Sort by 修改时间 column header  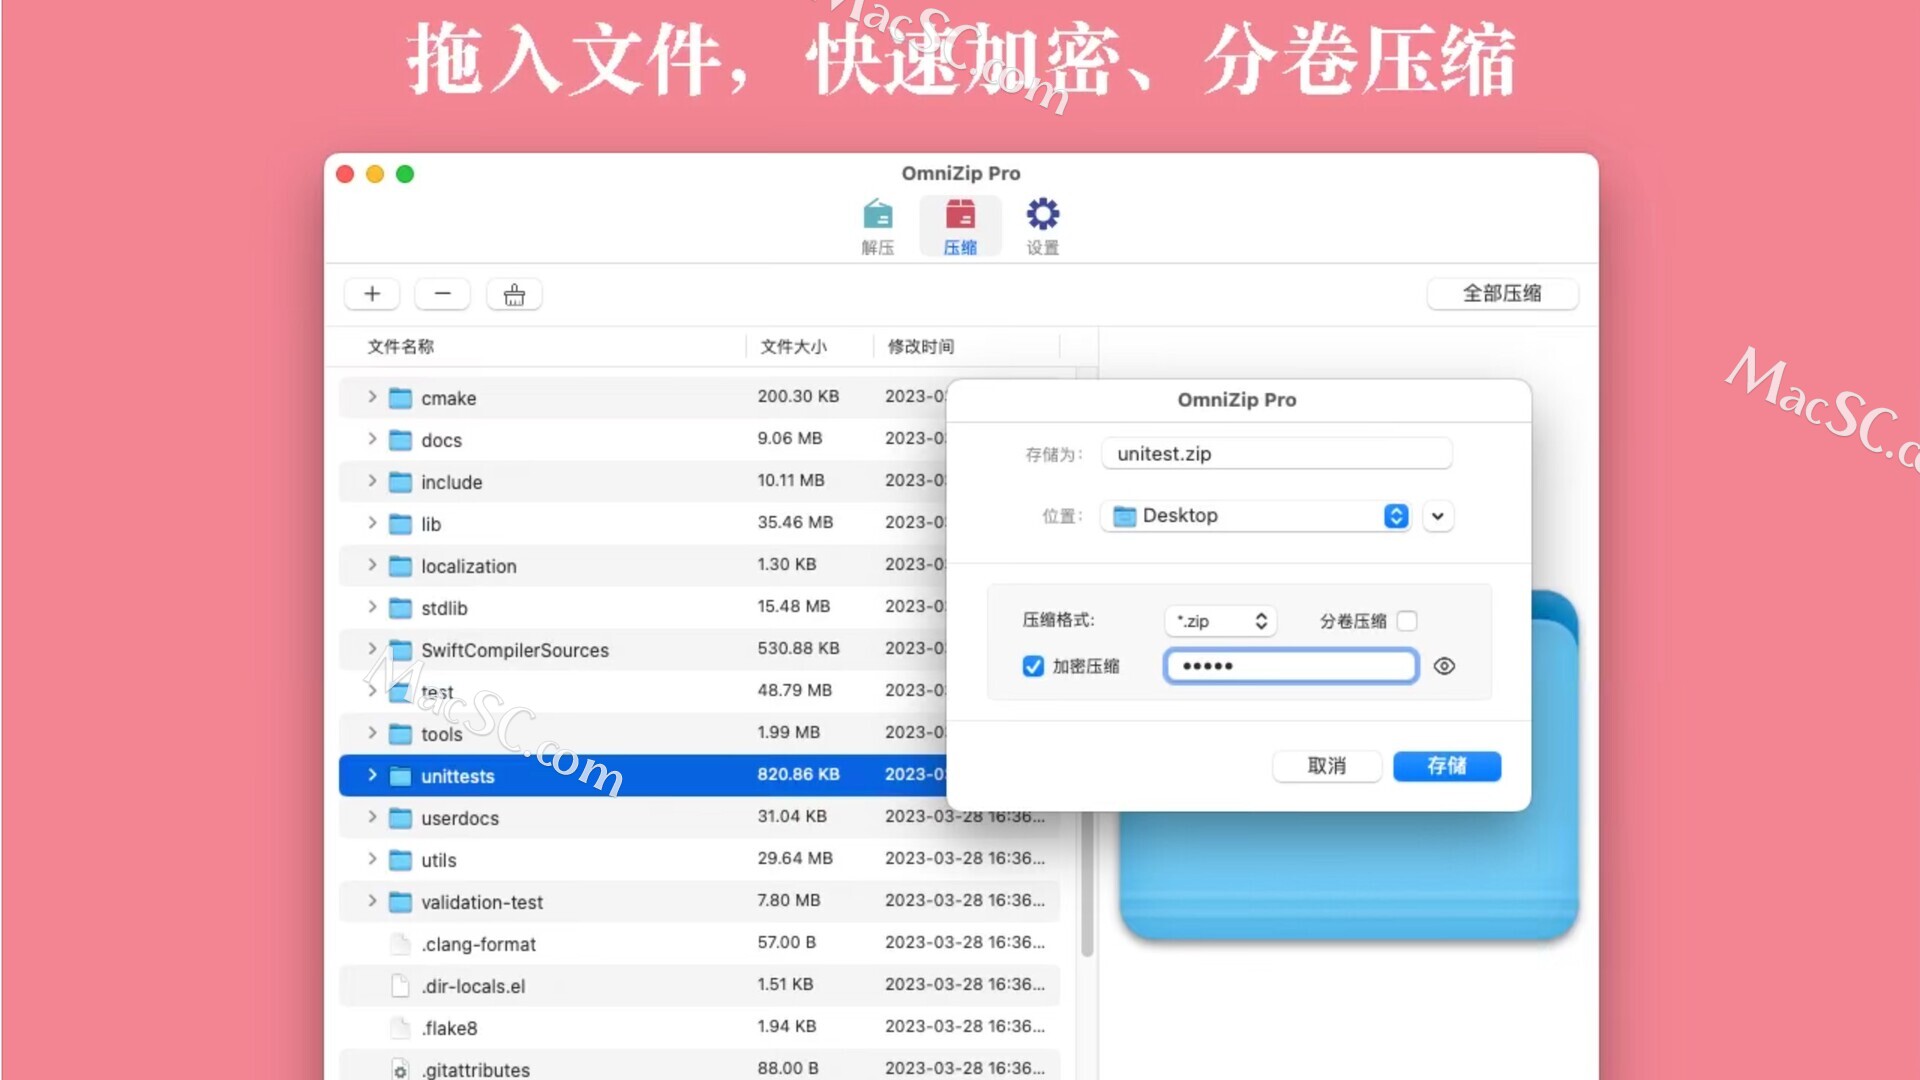click(921, 346)
